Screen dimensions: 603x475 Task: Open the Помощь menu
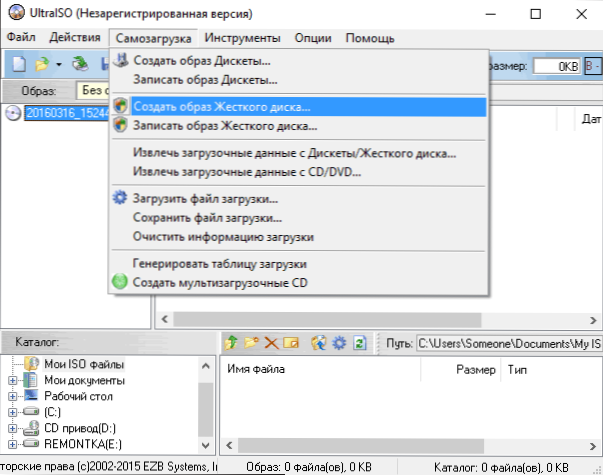pos(370,38)
